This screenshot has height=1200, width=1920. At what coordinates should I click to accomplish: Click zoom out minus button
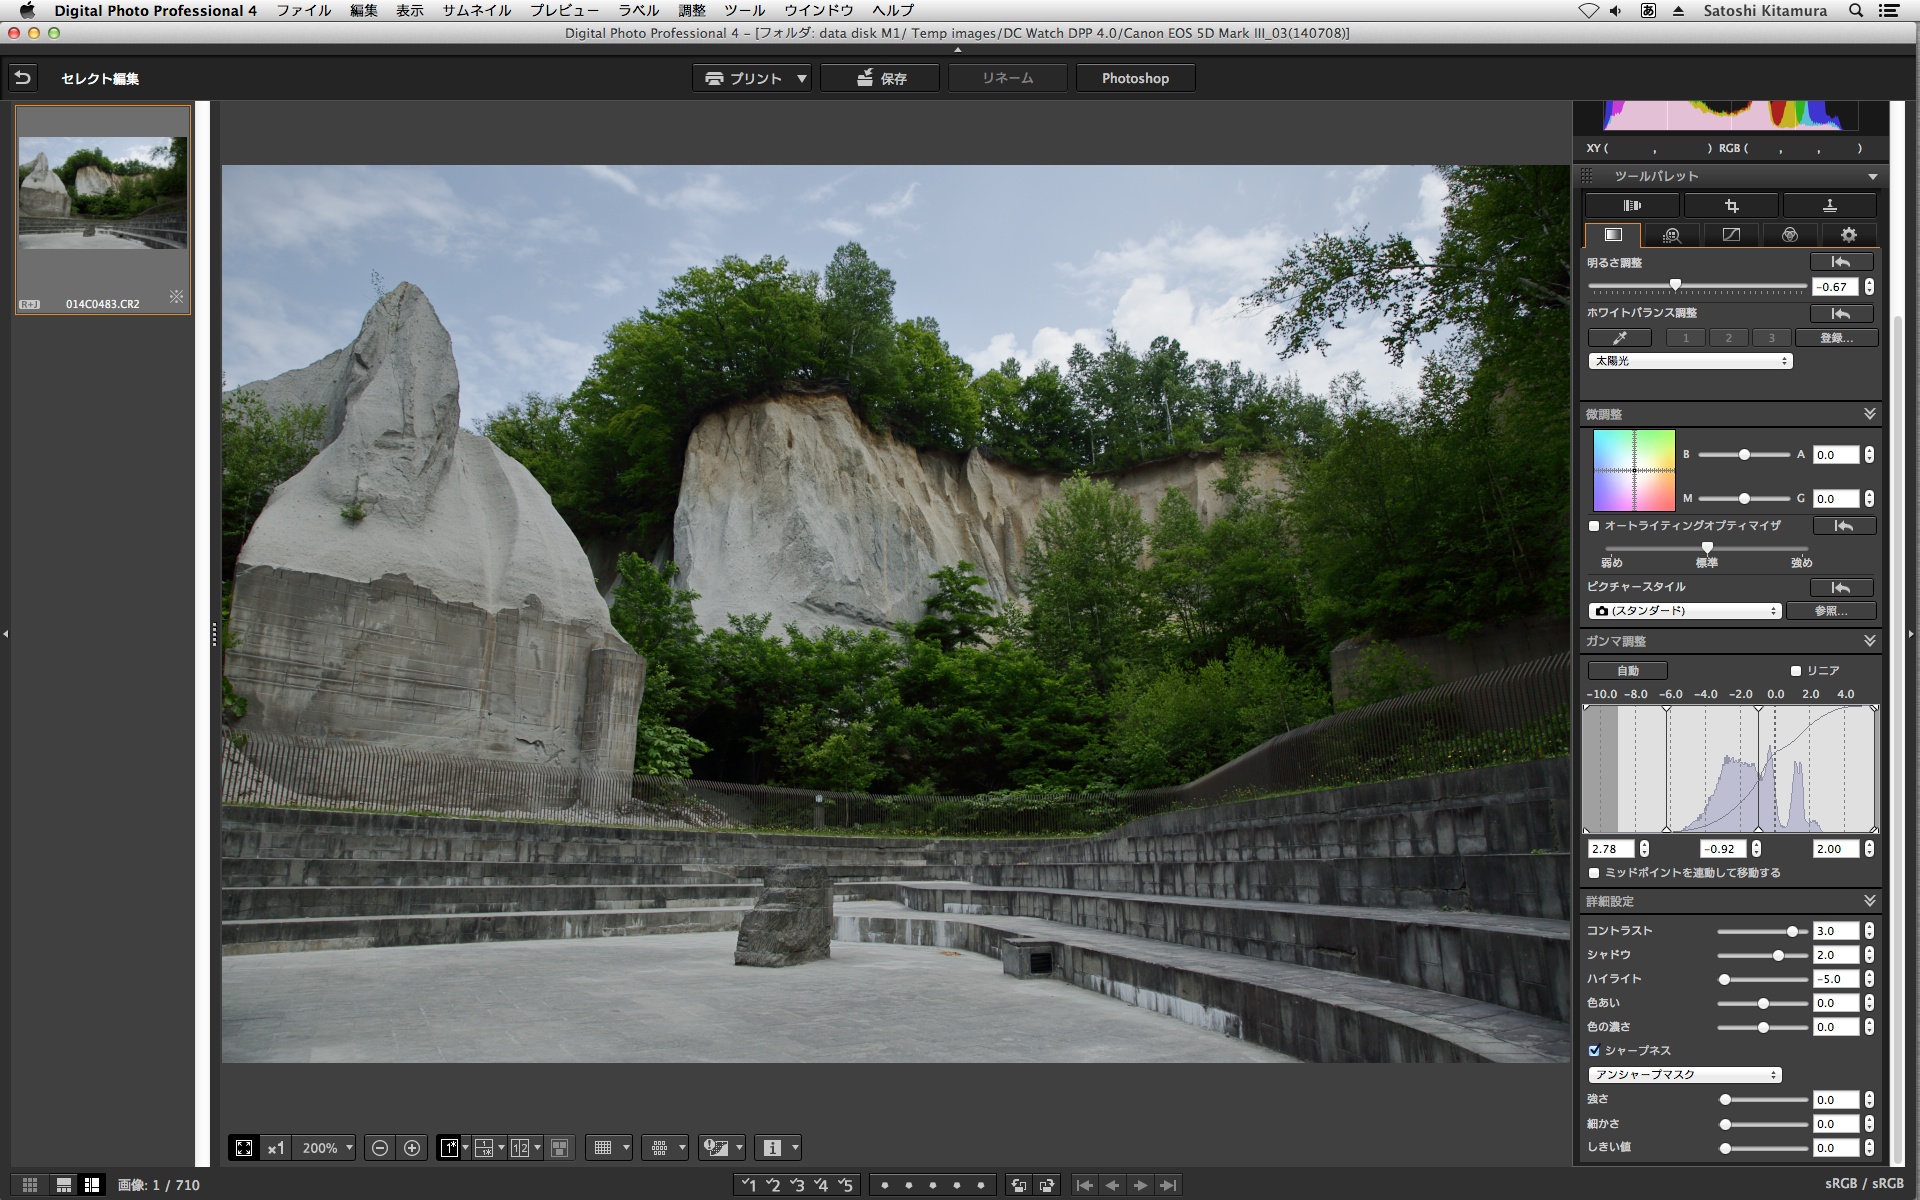380,1148
